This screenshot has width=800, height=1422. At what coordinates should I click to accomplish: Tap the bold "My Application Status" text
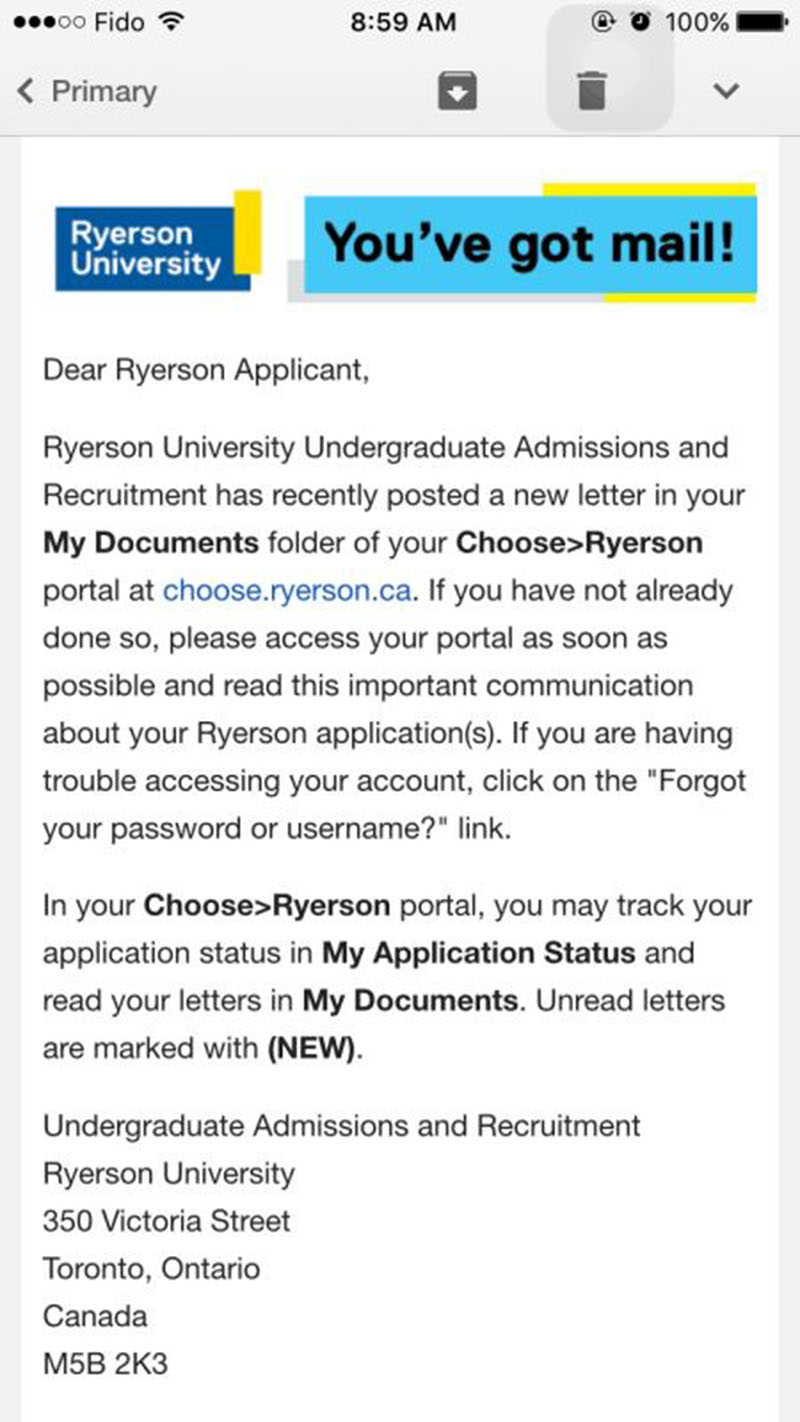click(x=478, y=953)
